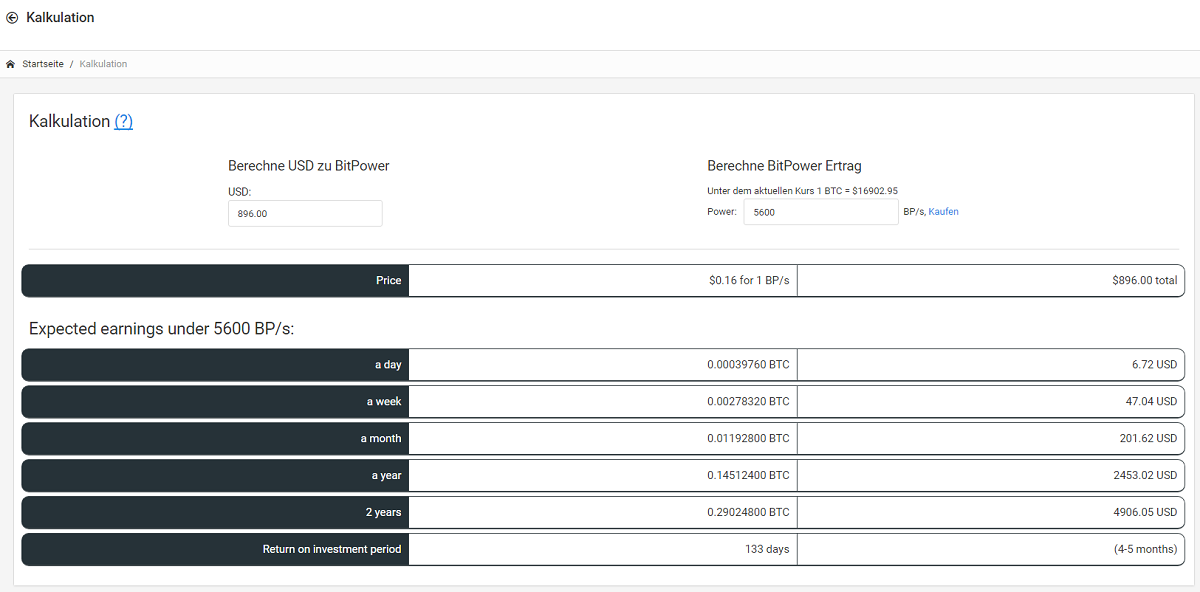Click the 'USD:' field label
Viewport: 1200px width, 592px height.
tap(239, 191)
